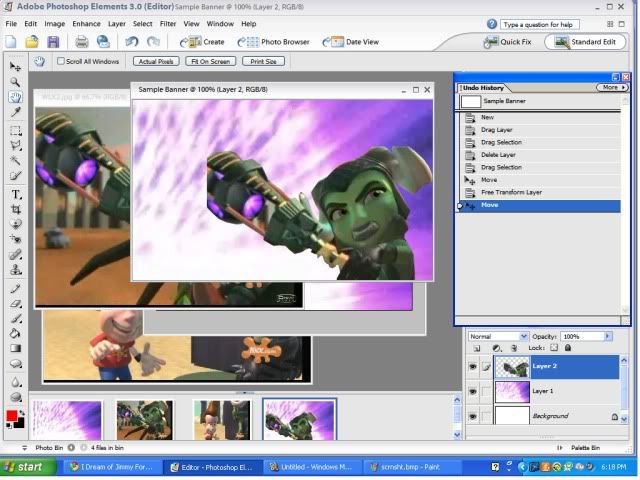Select the Horizontal Type tool
The height and width of the screenshot is (480, 640).
pos(15,194)
